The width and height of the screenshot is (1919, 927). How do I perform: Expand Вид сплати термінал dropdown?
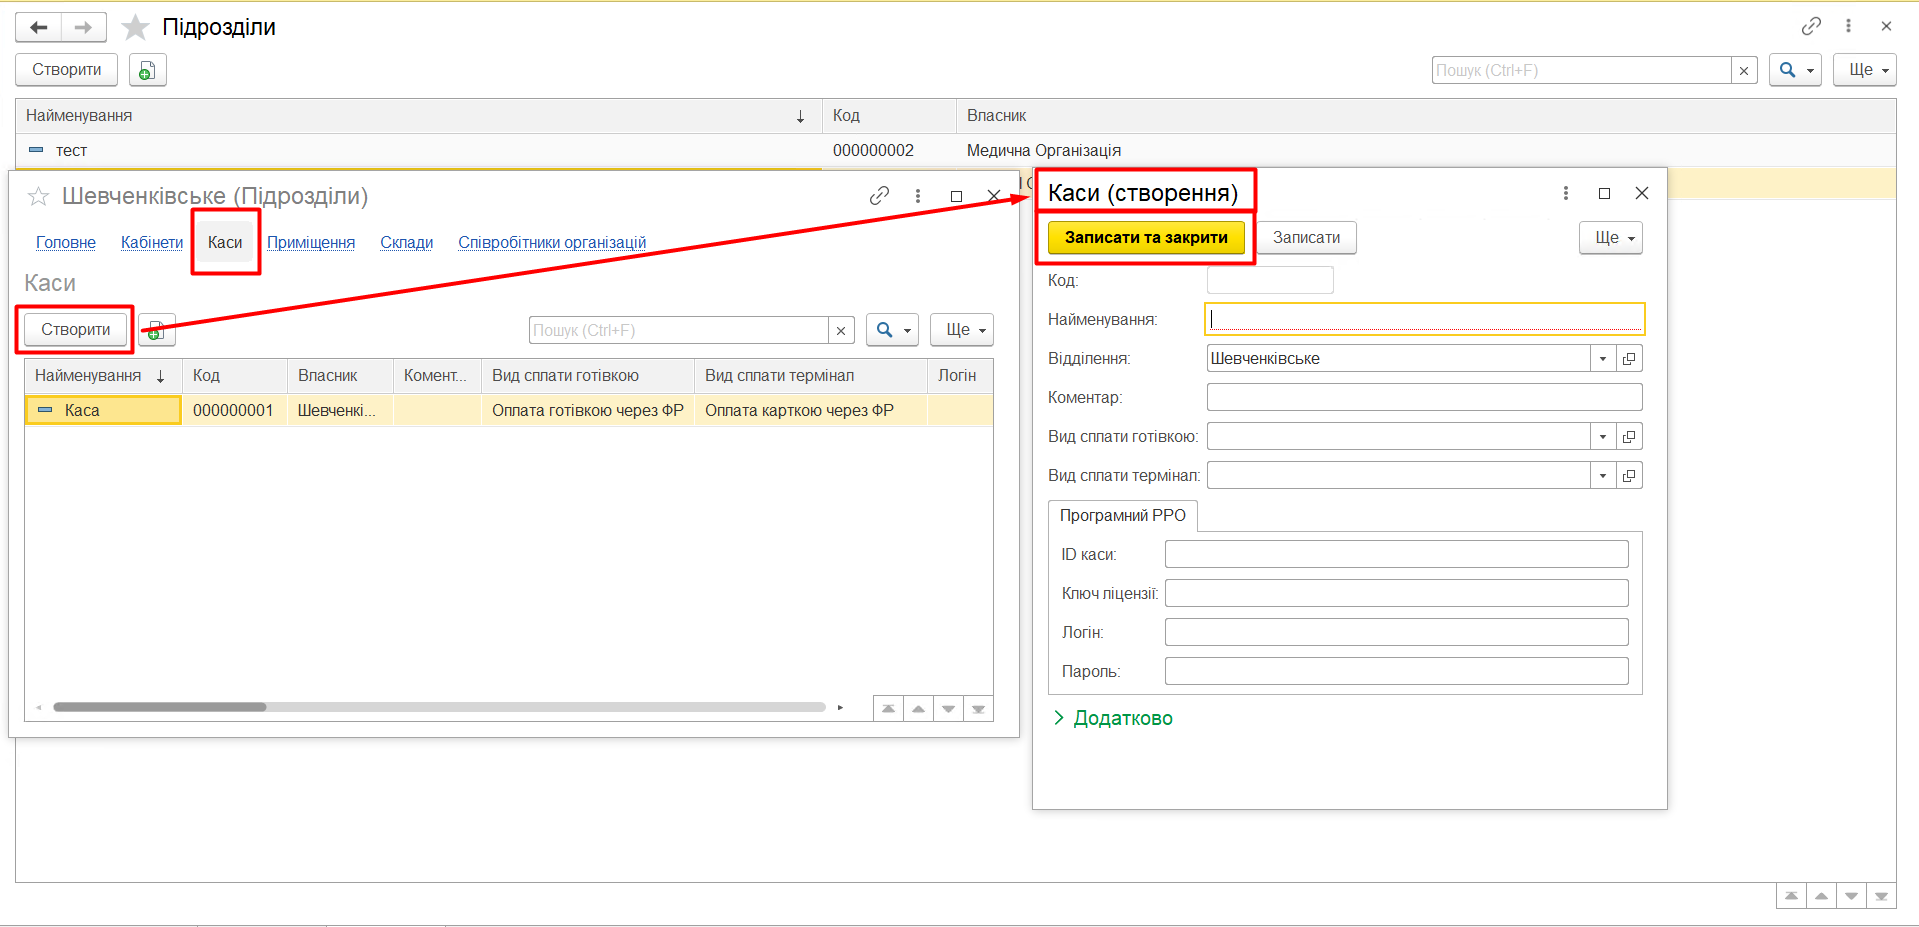click(x=1602, y=476)
